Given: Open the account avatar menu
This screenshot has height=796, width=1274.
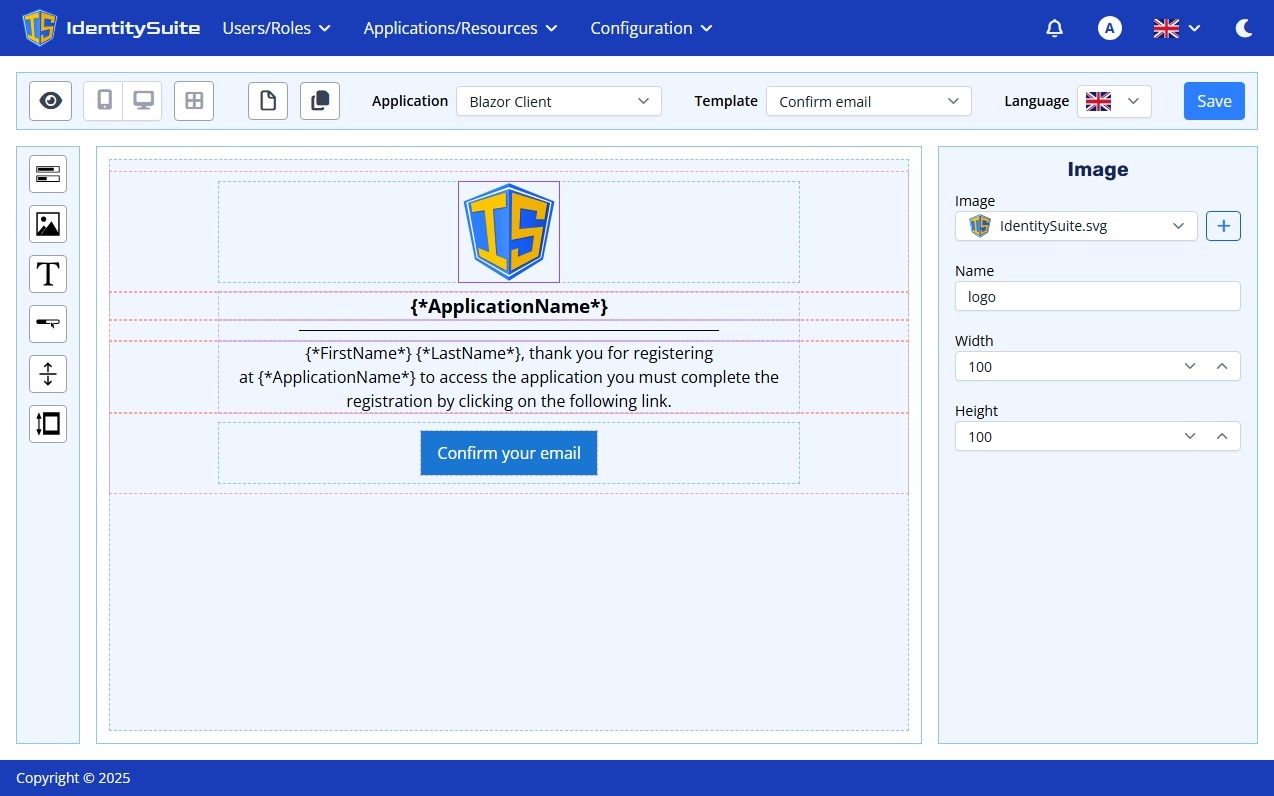Looking at the screenshot, I should point(1110,28).
